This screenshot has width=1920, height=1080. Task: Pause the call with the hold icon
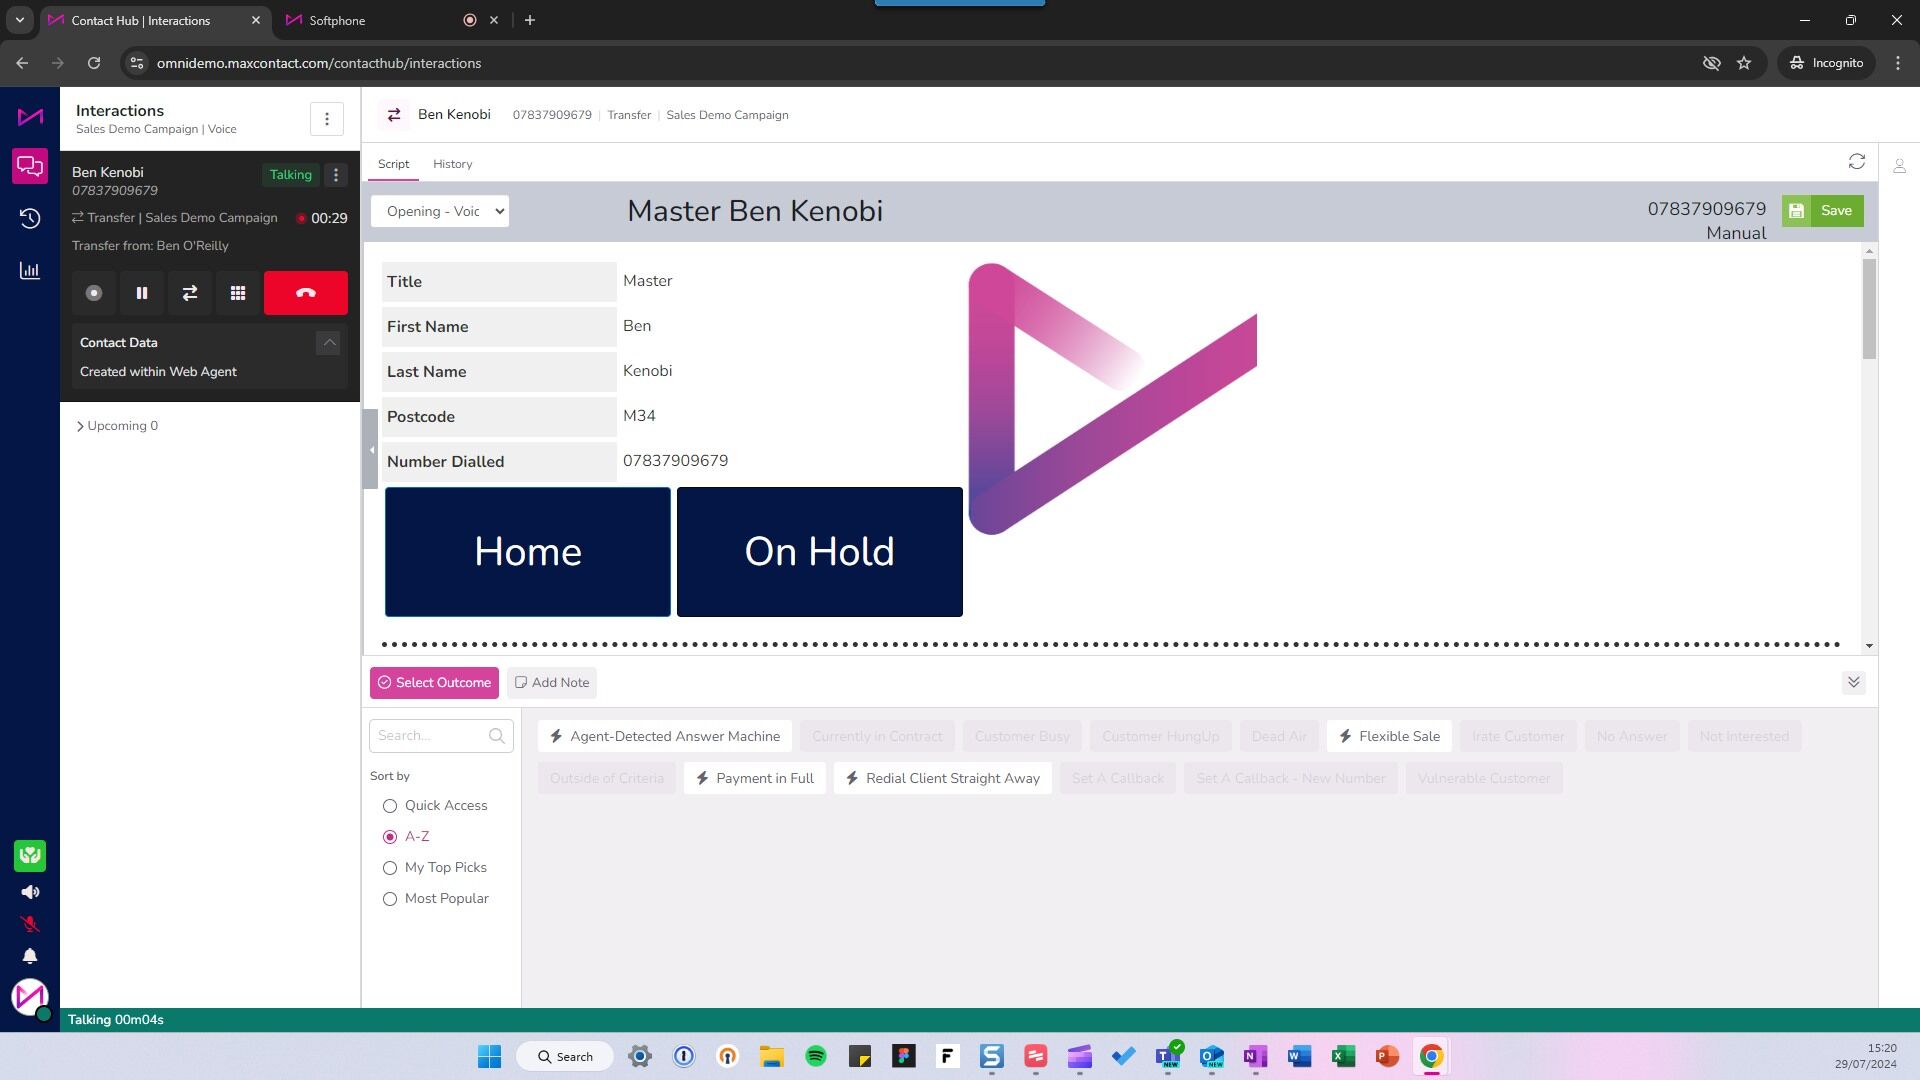tap(142, 293)
